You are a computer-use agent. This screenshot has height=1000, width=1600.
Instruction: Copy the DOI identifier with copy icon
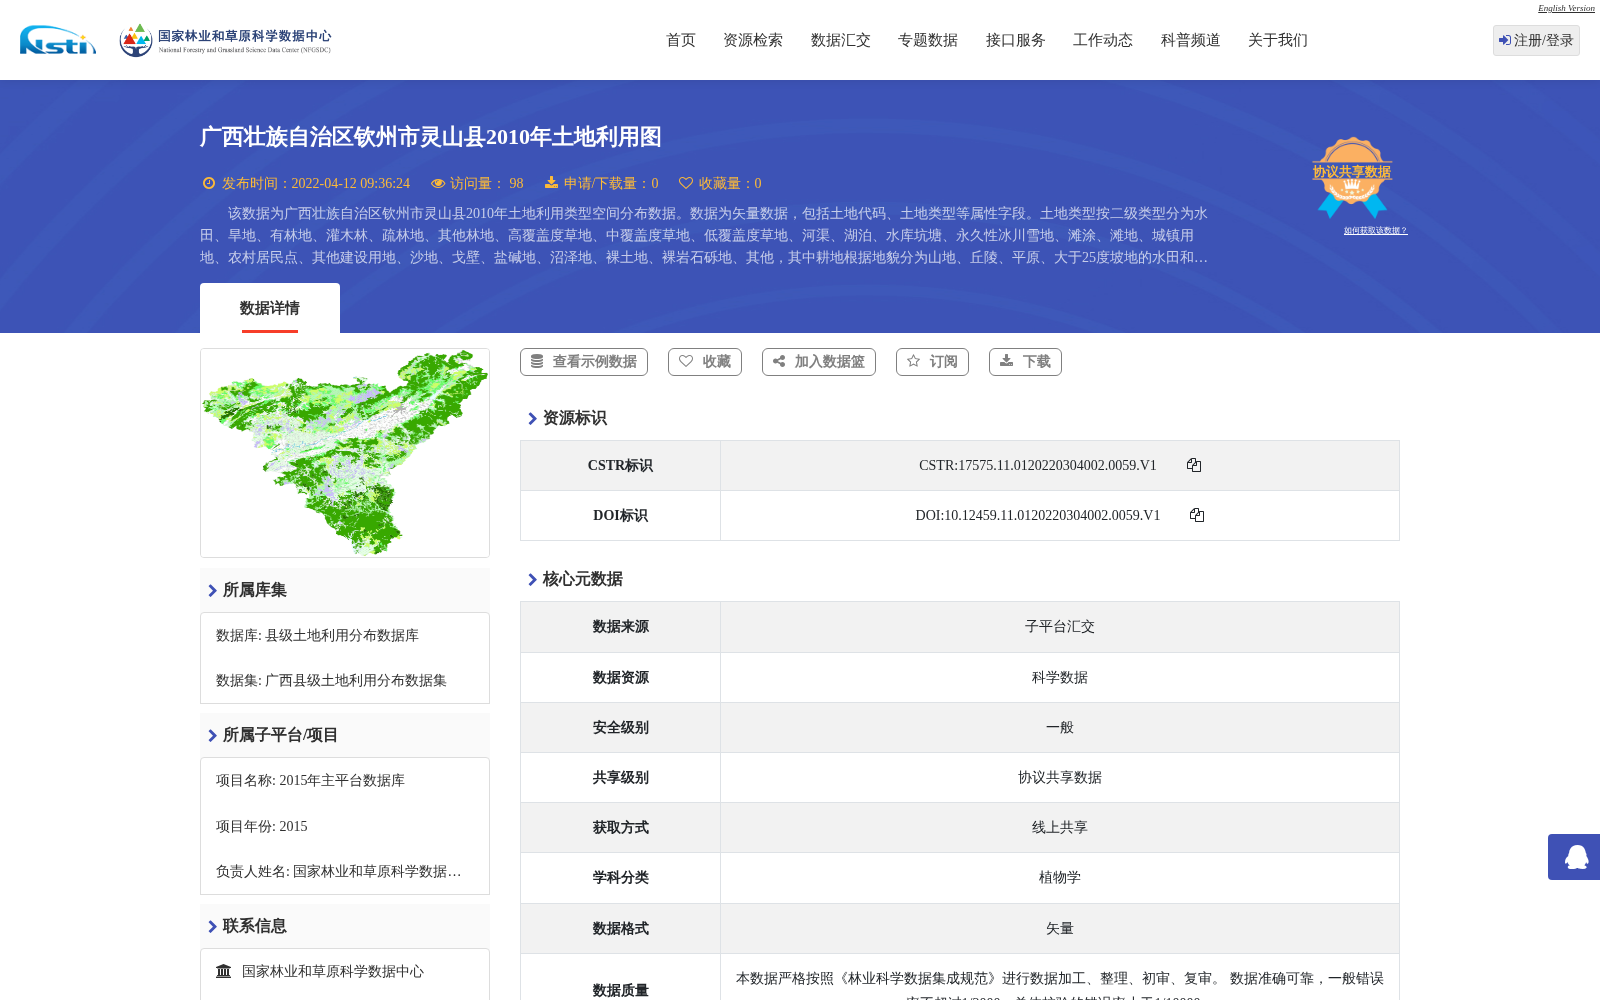tap(1197, 515)
